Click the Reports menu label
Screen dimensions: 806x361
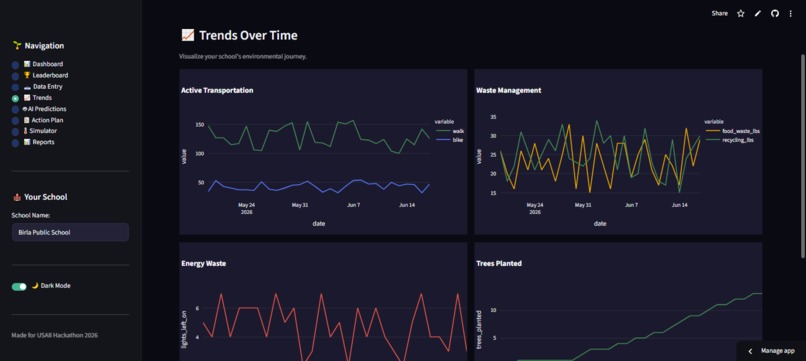pyautogui.click(x=43, y=142)
